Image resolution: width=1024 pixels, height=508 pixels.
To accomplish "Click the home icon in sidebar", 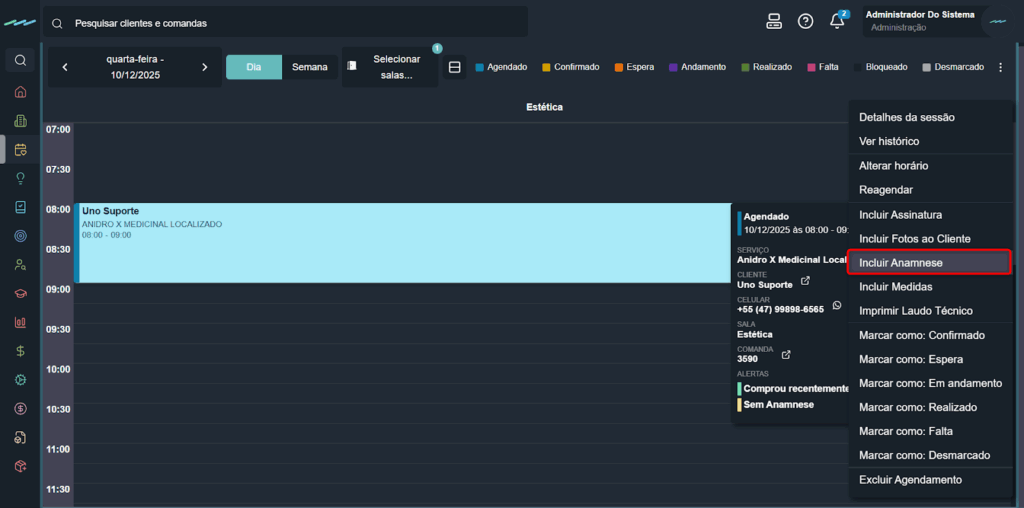I will (x=20, y=92).
